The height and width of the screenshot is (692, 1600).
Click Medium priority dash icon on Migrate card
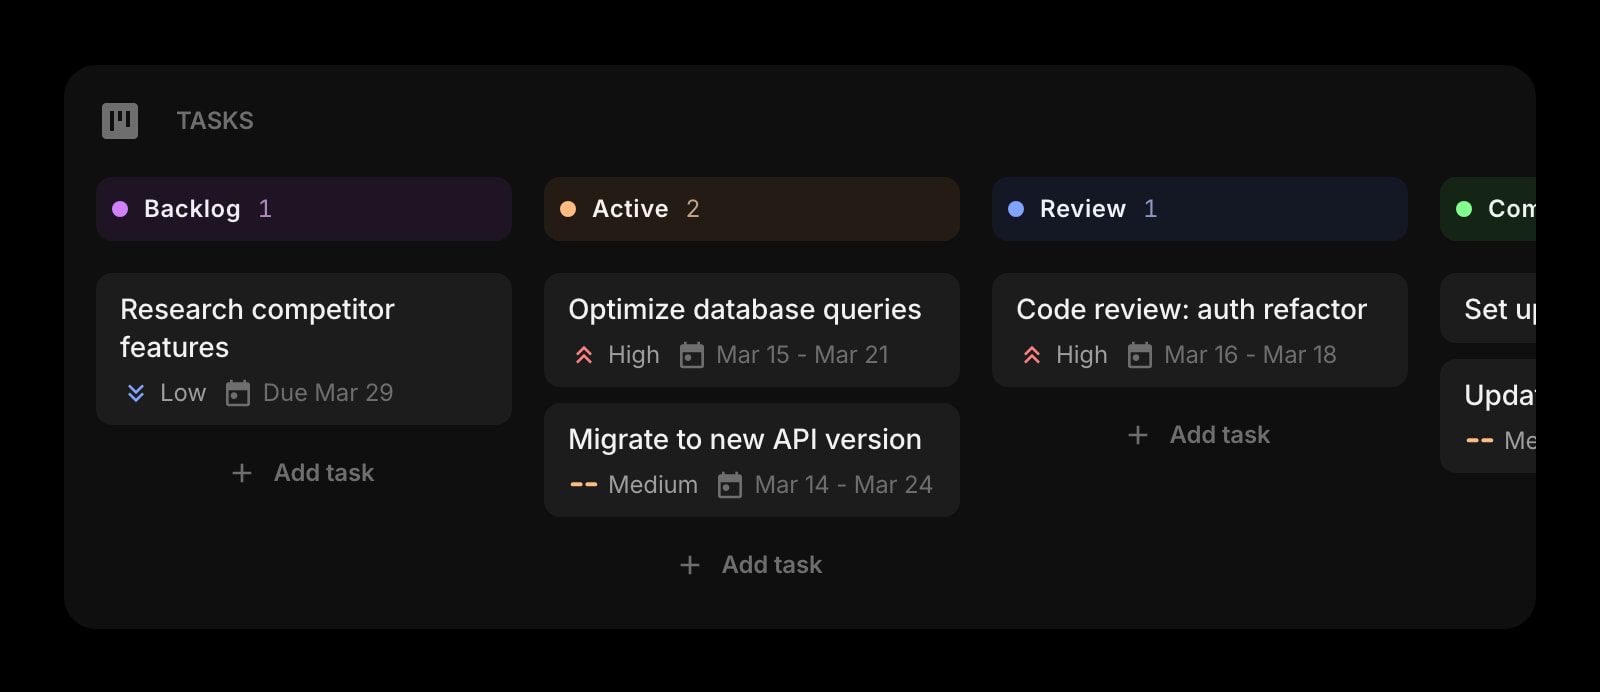(584, 485)
